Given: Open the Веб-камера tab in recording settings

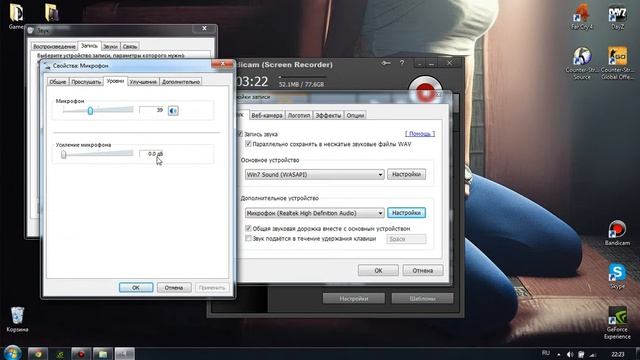Looking at the screenshot, I should click(x=267, y=115).
